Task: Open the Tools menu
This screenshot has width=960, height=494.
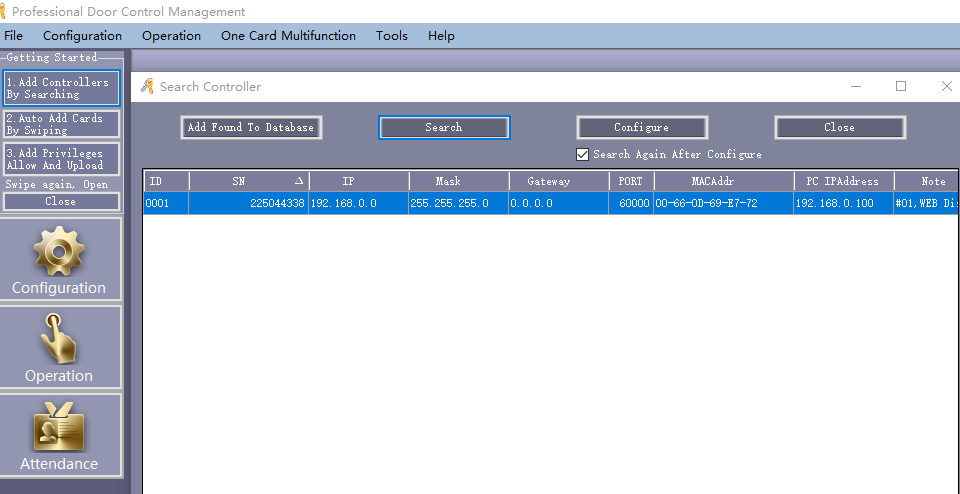Action: click(392, 36)
